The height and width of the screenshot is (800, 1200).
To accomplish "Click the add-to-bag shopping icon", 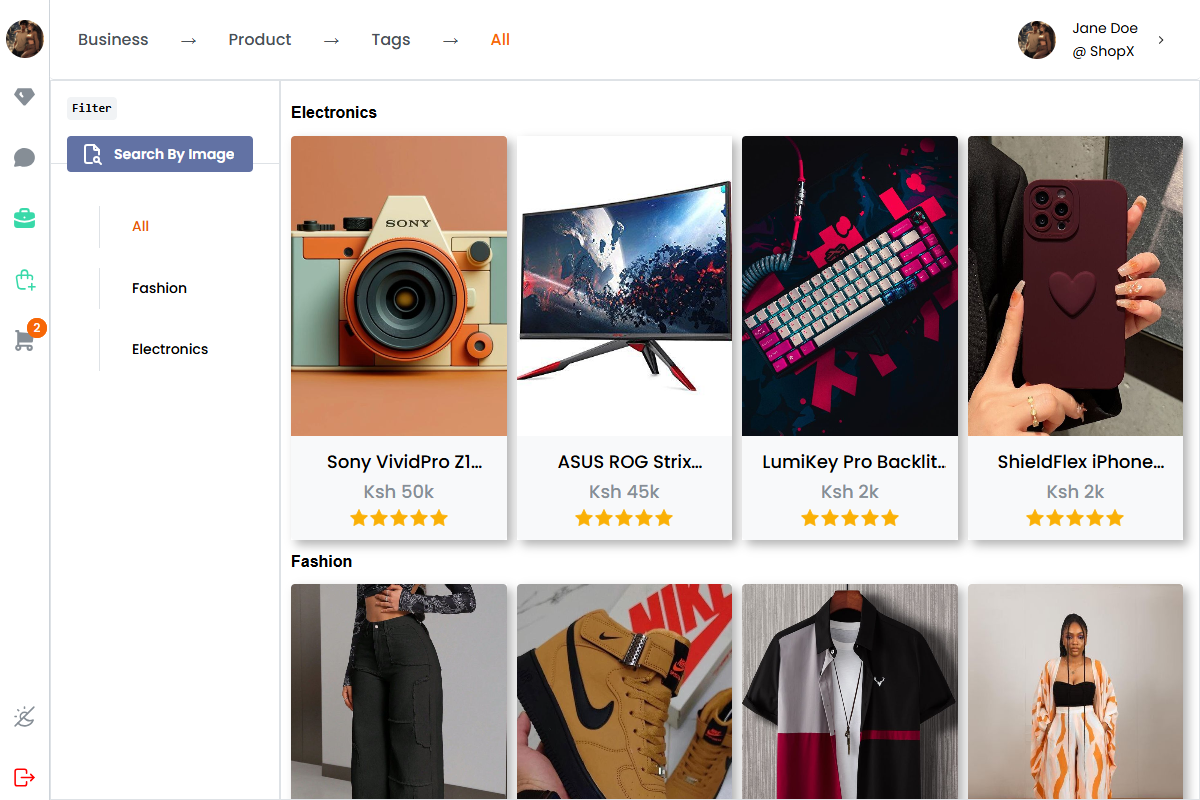I will (25, 280).
